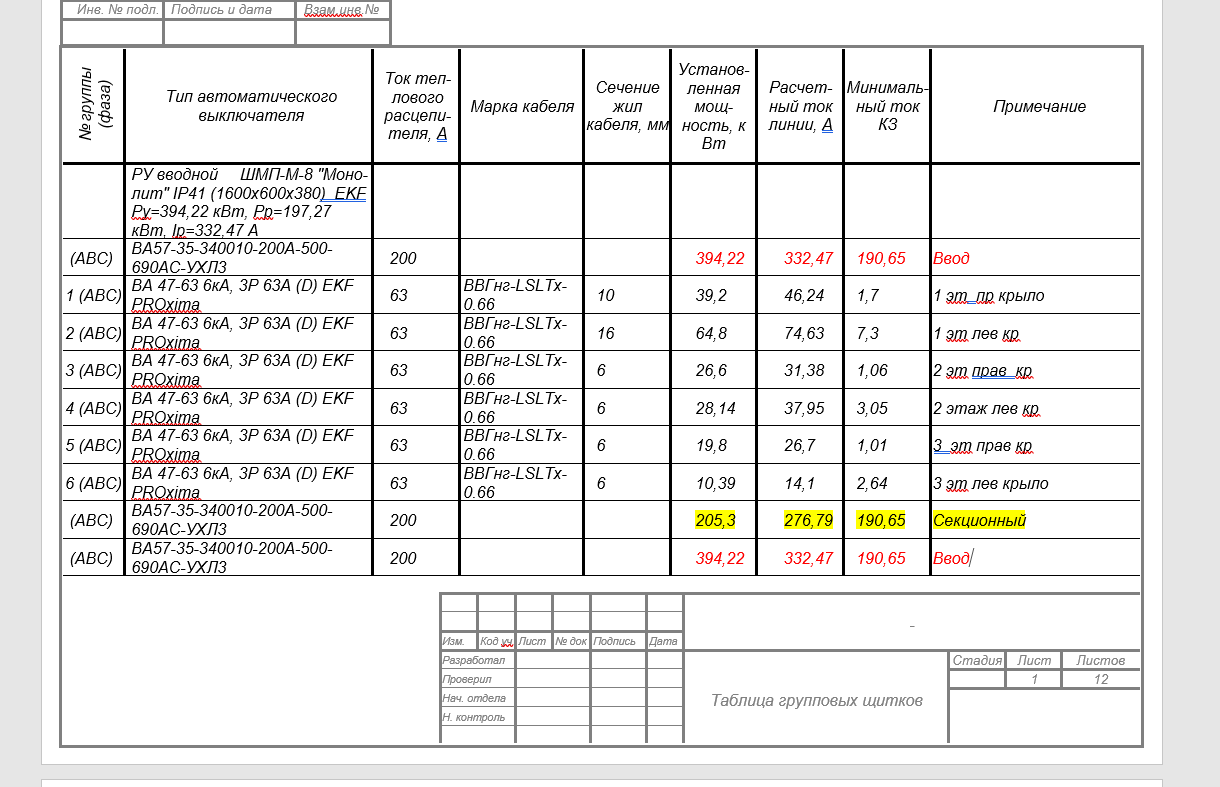Click the 'Н. контроль' stamp field

pyautogui.click(x=477, y=717)
